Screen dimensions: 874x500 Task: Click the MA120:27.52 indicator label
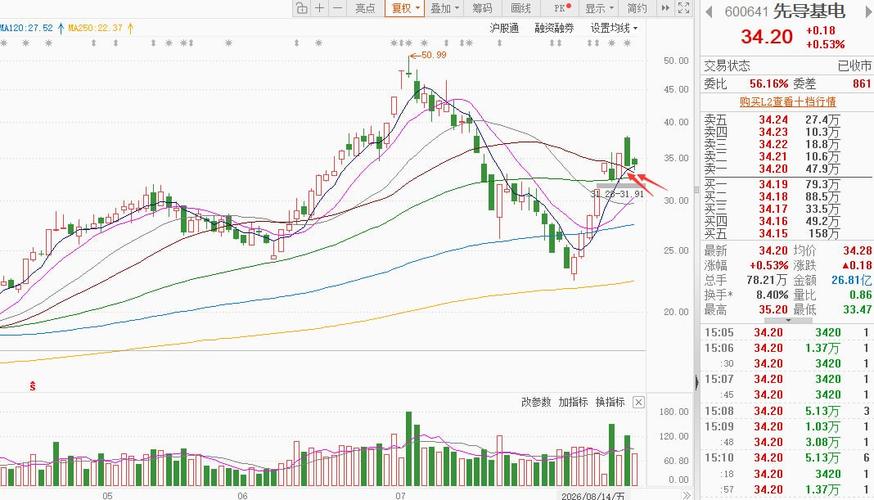tap(27, 27)
